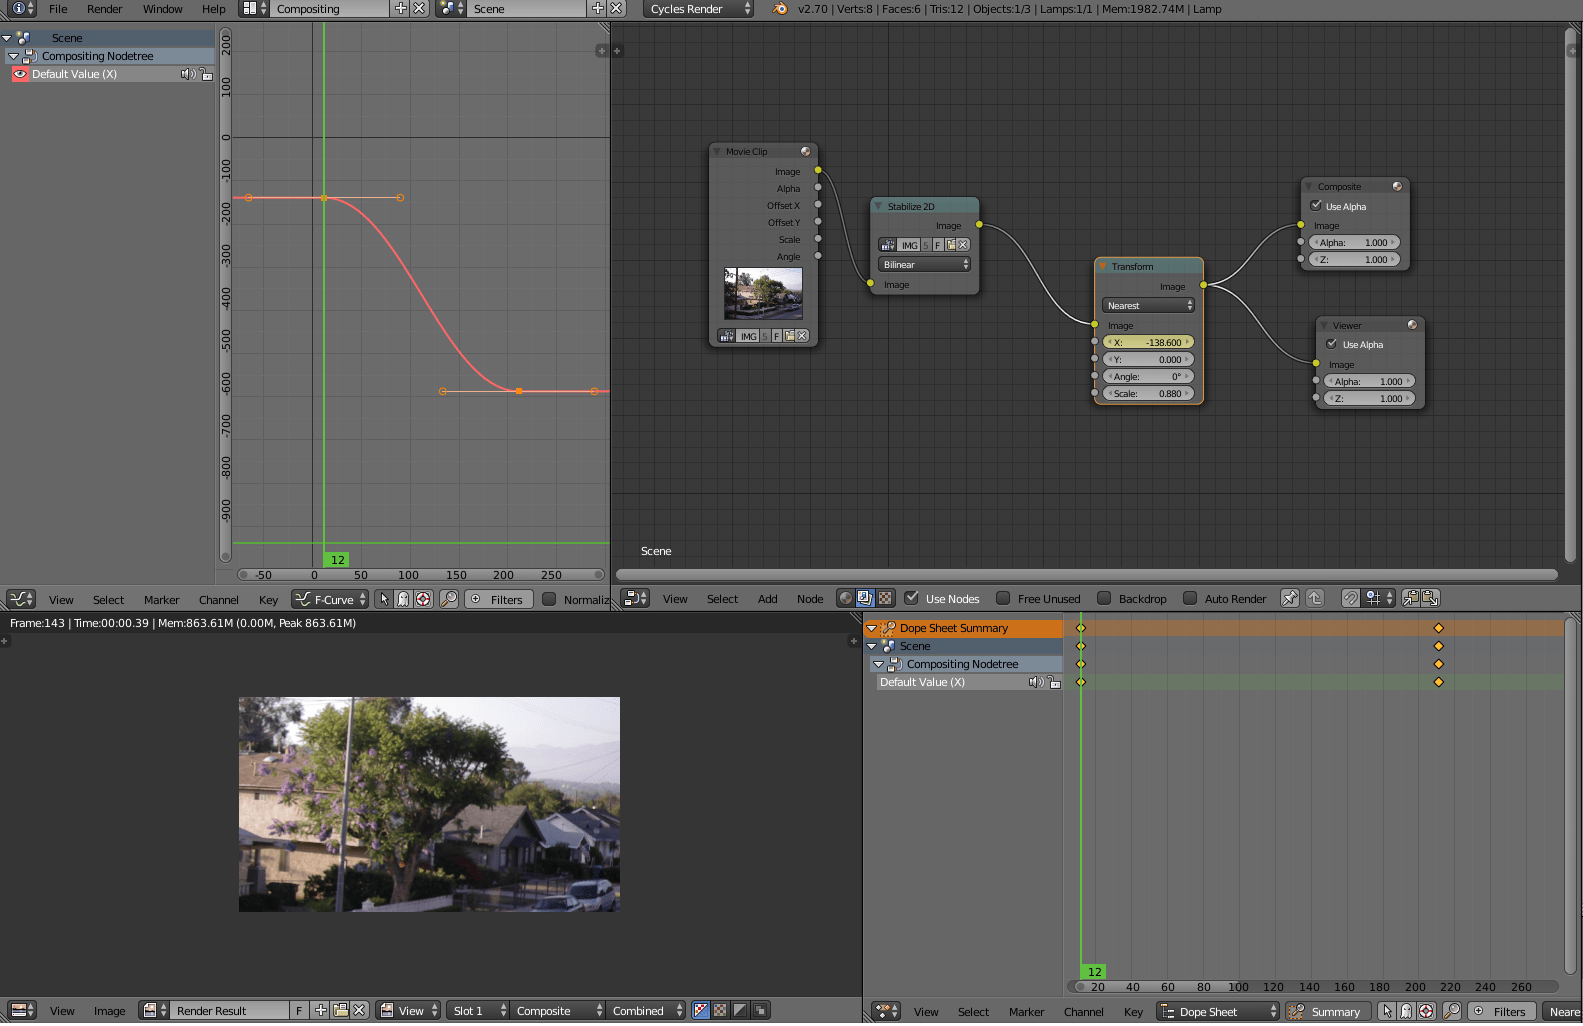Uncheck the Use Nodes checkbox

[911, 599]
